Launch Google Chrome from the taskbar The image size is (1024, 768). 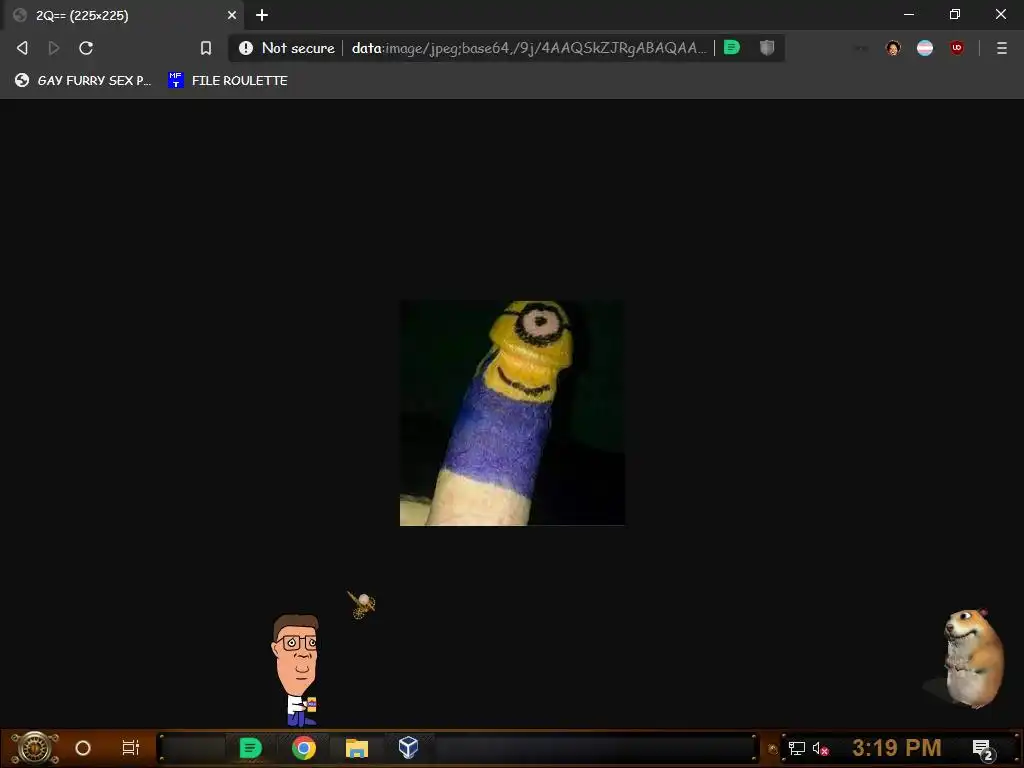pyautogui.click(x=304, y=748)
